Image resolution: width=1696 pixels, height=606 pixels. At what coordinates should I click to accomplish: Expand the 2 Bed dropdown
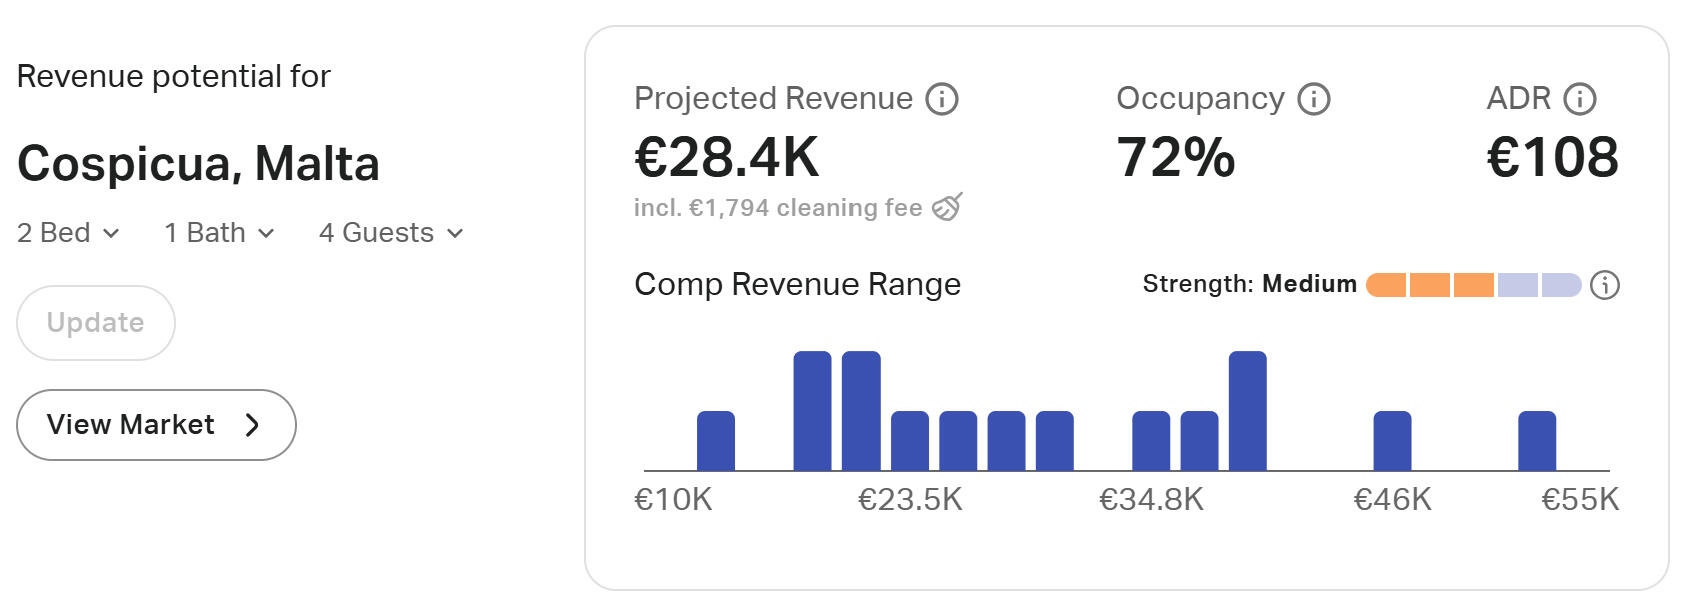click(x=68, y=233)
